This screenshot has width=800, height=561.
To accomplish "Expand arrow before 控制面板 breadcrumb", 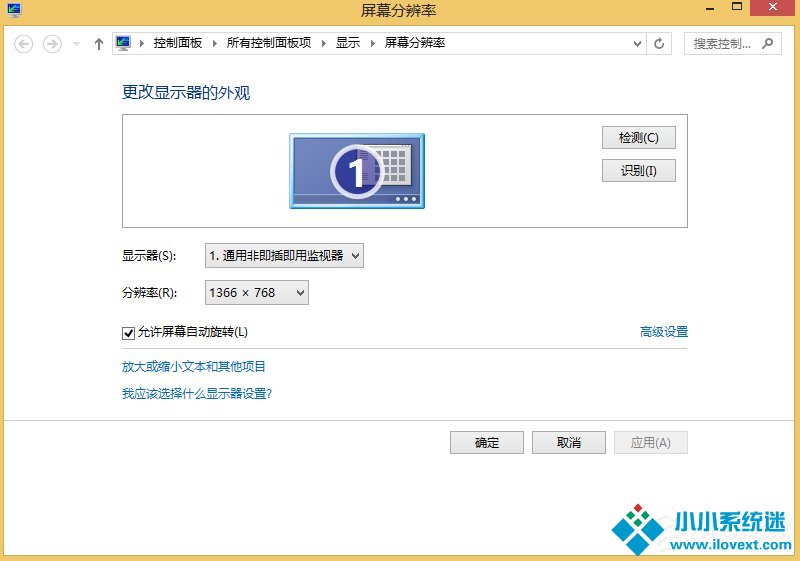I will 142,43.
